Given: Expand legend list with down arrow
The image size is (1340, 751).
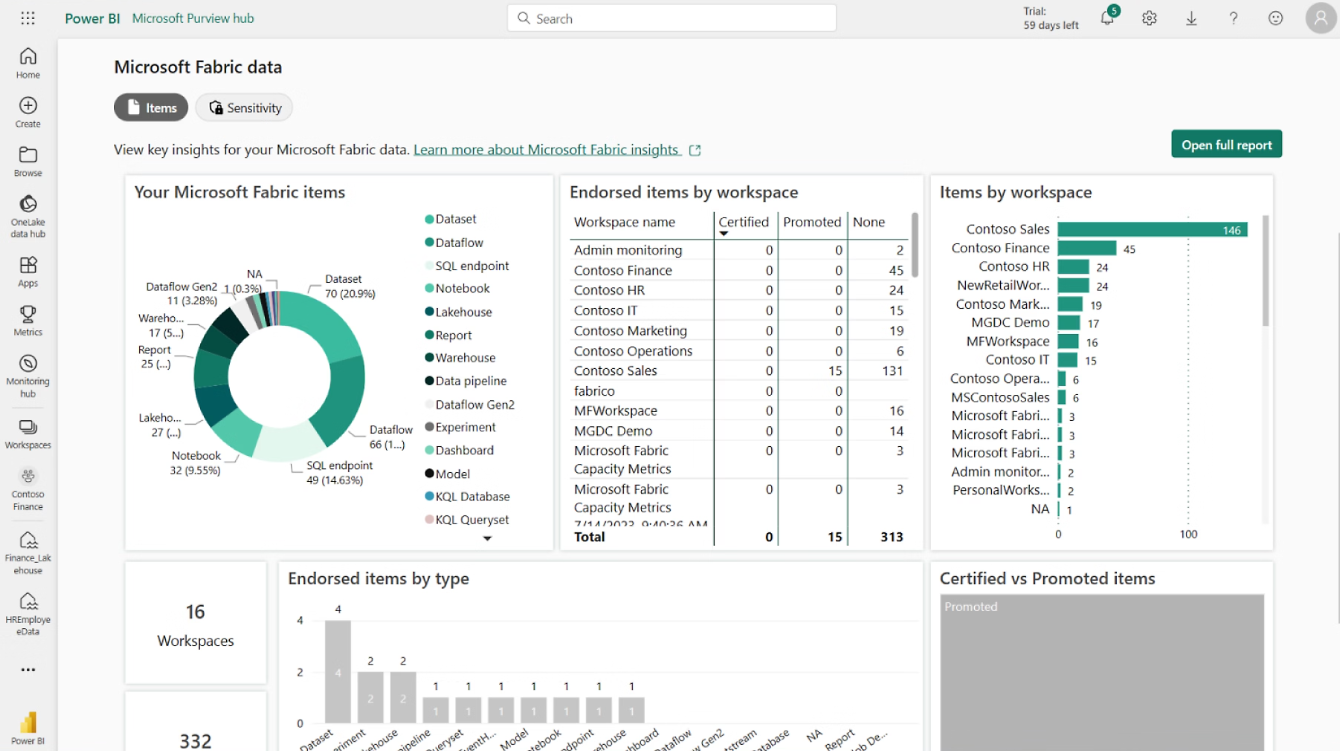Looking at the screenshot, I should (x=488, y=539).
